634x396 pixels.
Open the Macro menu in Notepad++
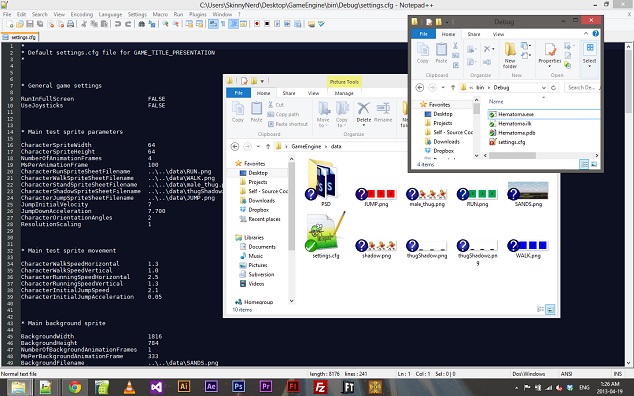(160, 14)
